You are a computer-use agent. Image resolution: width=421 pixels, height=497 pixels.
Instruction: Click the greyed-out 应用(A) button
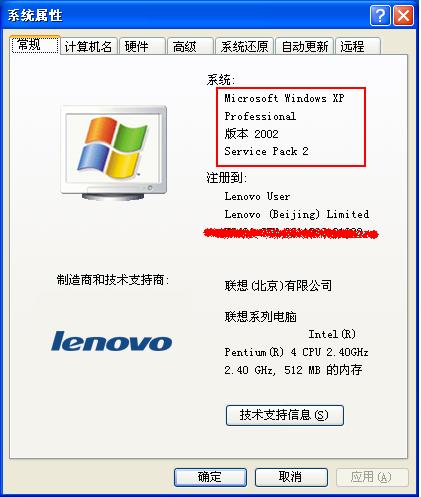tap(372, 477)
